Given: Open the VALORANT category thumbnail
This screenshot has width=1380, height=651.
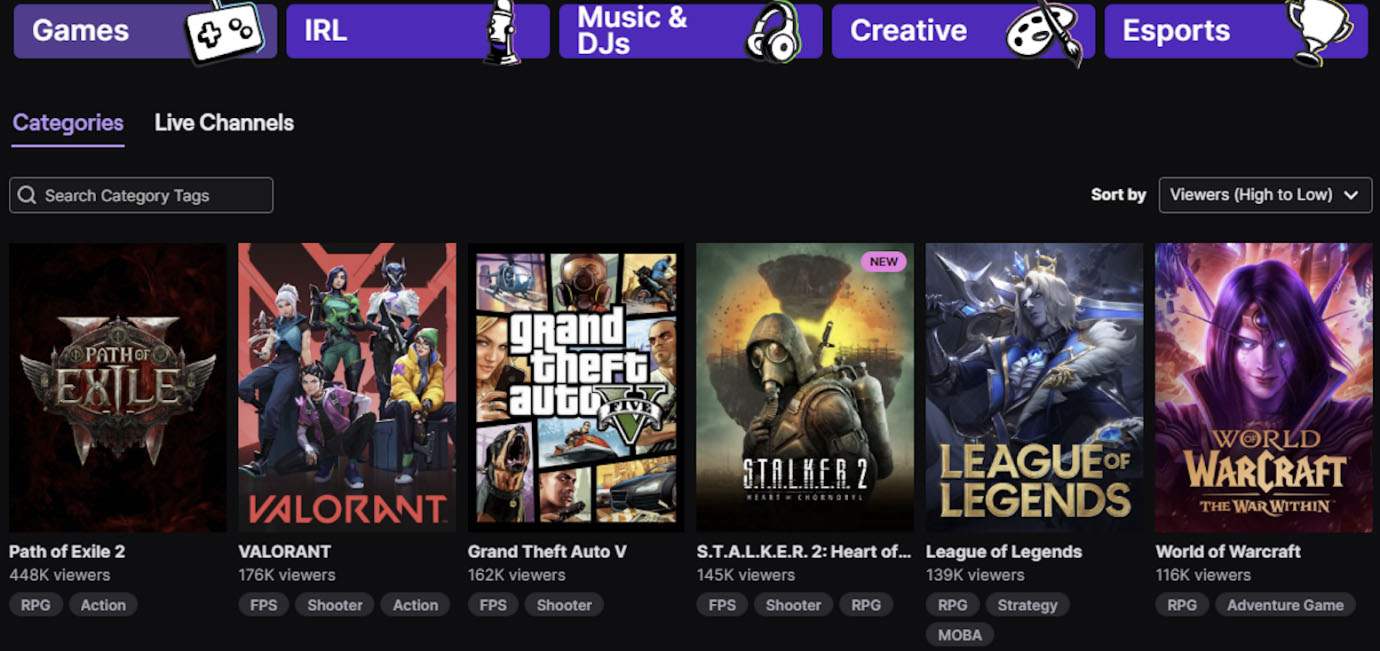Looking at the screenshot, I should click(347, 387).
